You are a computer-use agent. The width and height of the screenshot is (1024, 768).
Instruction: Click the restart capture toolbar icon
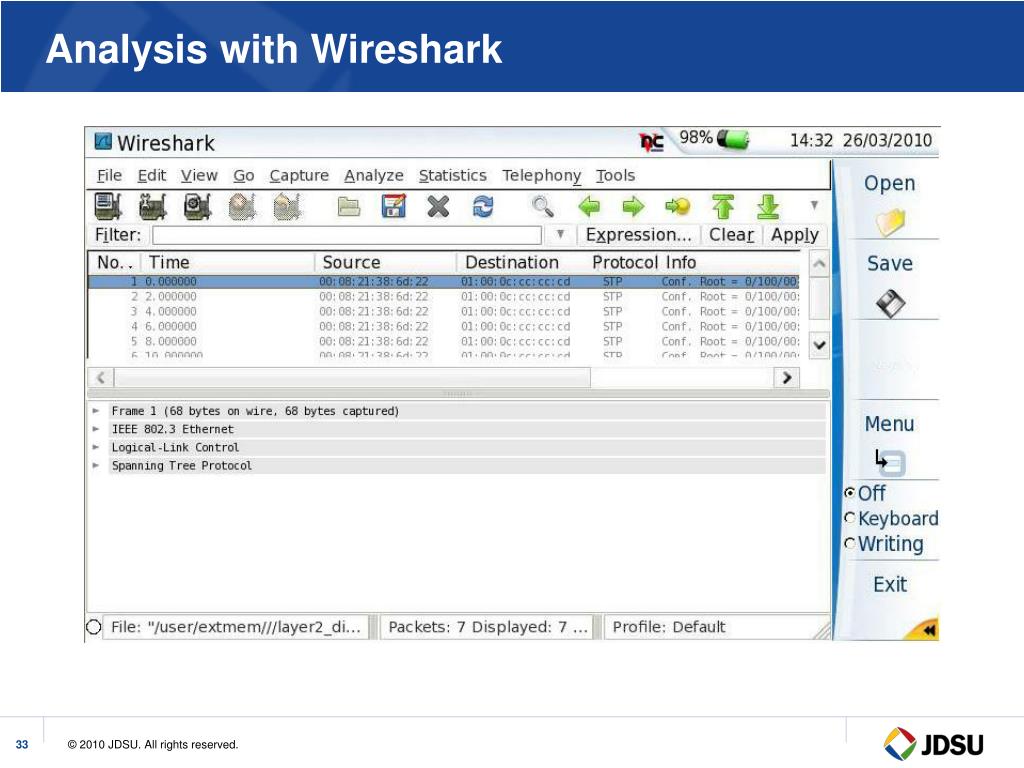(287, 206)
